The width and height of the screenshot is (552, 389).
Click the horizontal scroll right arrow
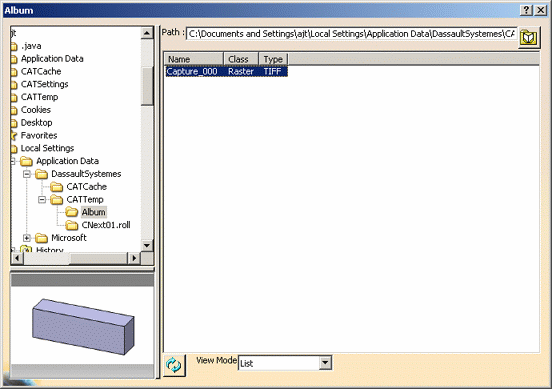click(134, 258)
